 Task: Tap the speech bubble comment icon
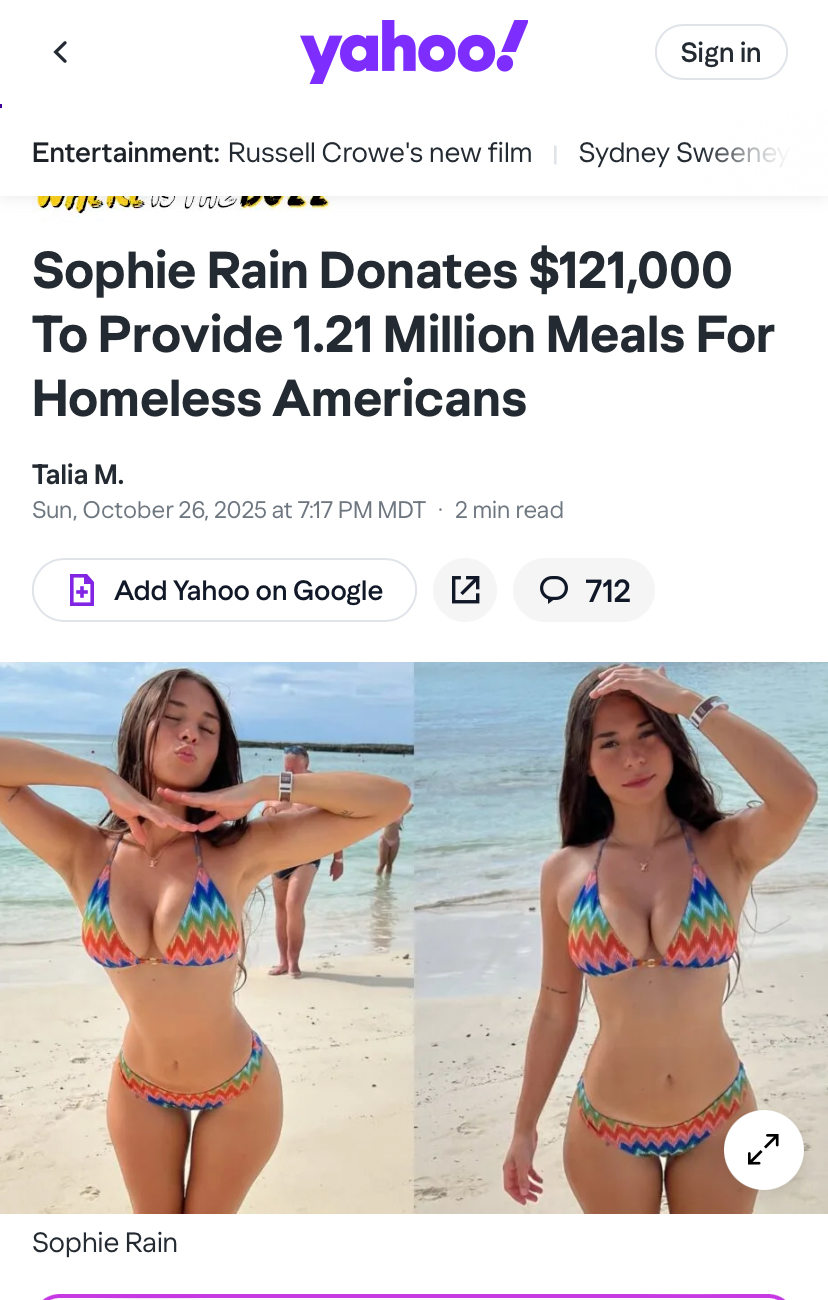click(x=553, y=590)
